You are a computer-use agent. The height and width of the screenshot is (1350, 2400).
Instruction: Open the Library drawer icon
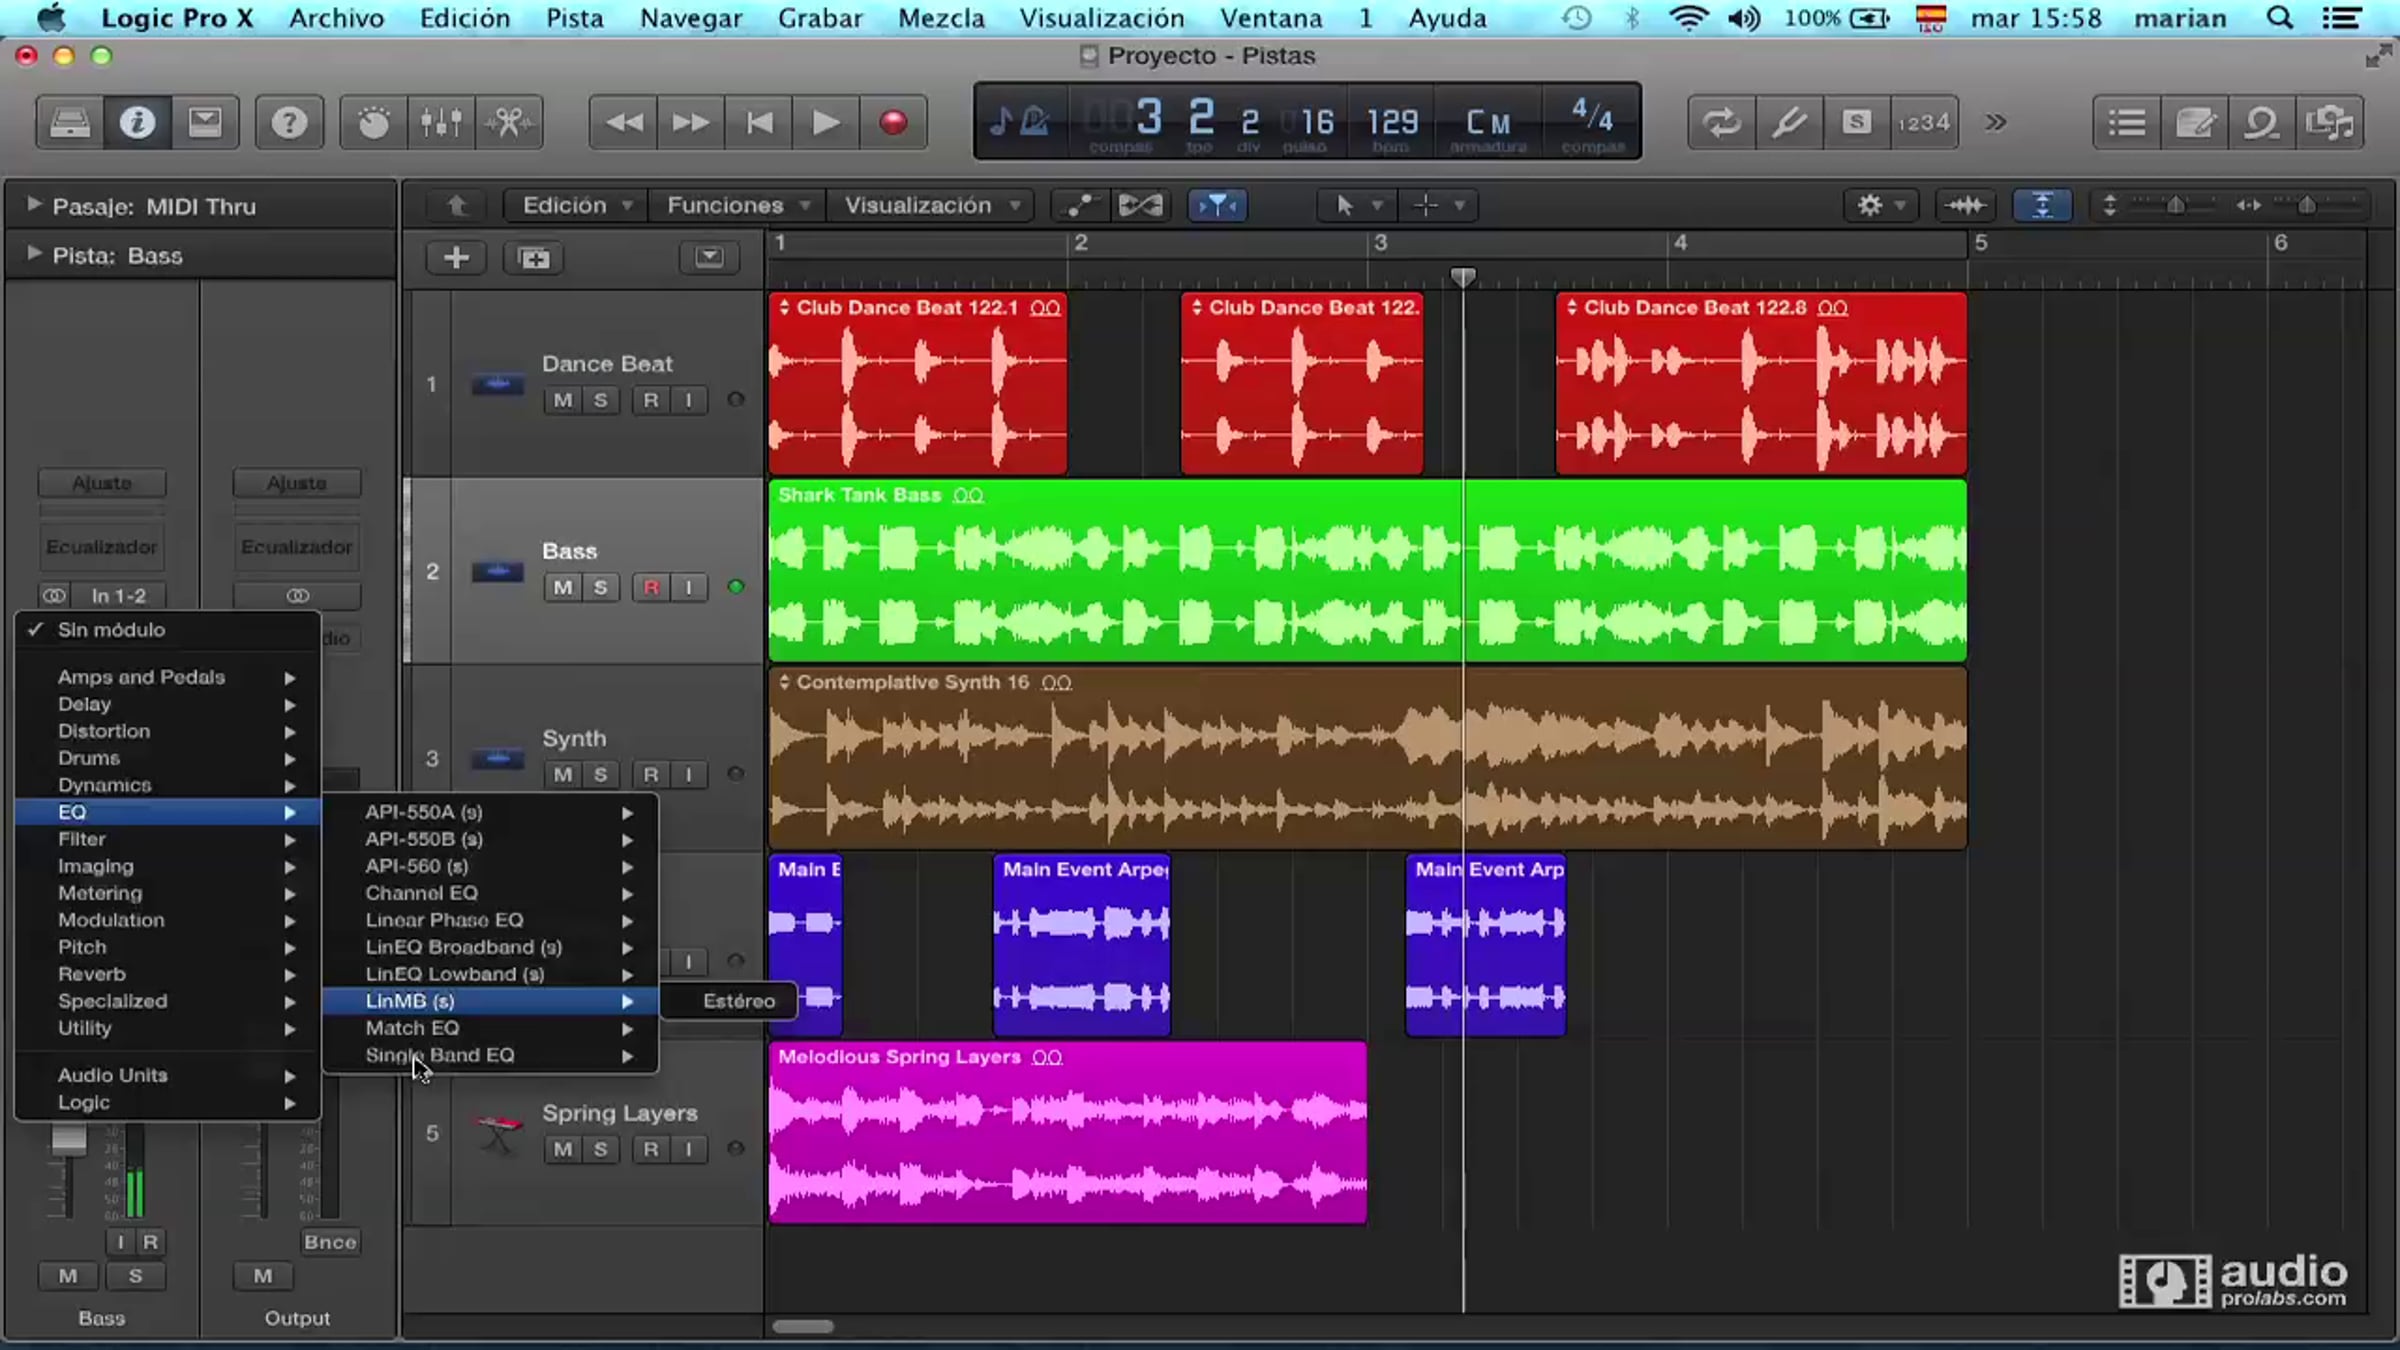[70, 122]
